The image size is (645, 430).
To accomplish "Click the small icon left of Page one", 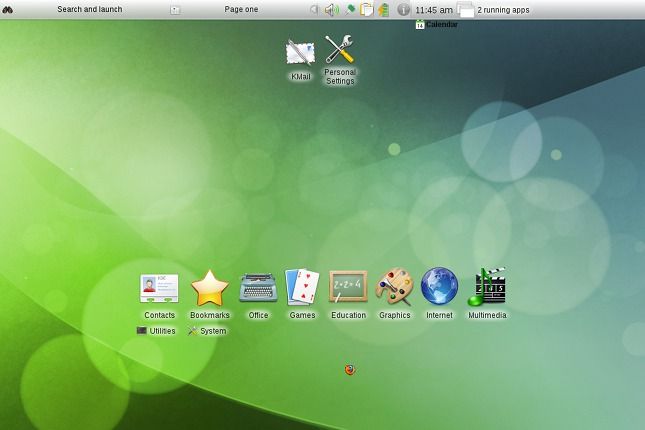I will [x=175, y=10].
